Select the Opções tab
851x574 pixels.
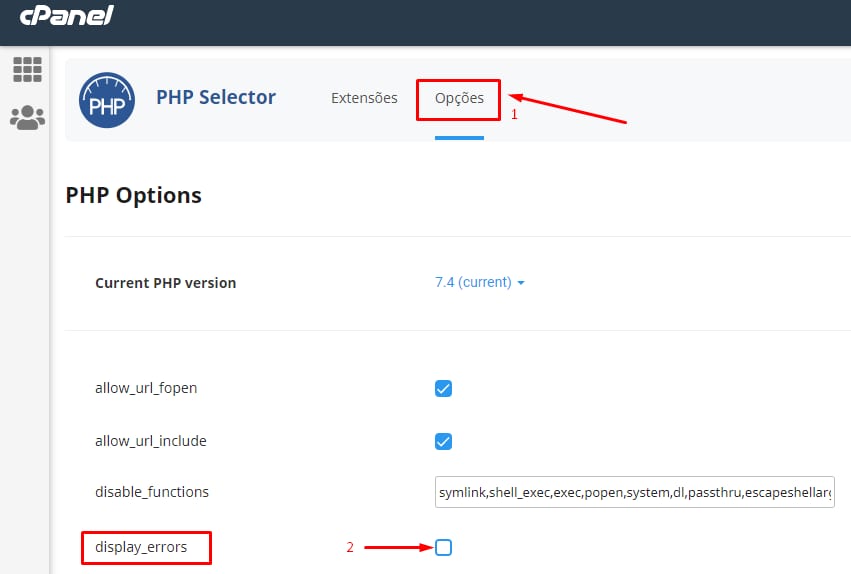tap(459, 98)
